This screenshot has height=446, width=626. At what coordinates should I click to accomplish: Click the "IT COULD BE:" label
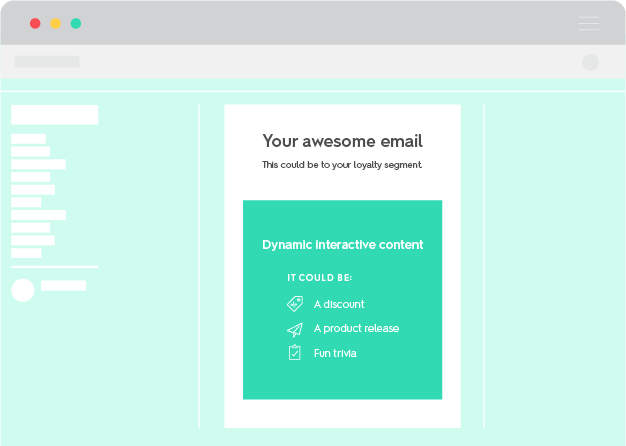(319, 278)
